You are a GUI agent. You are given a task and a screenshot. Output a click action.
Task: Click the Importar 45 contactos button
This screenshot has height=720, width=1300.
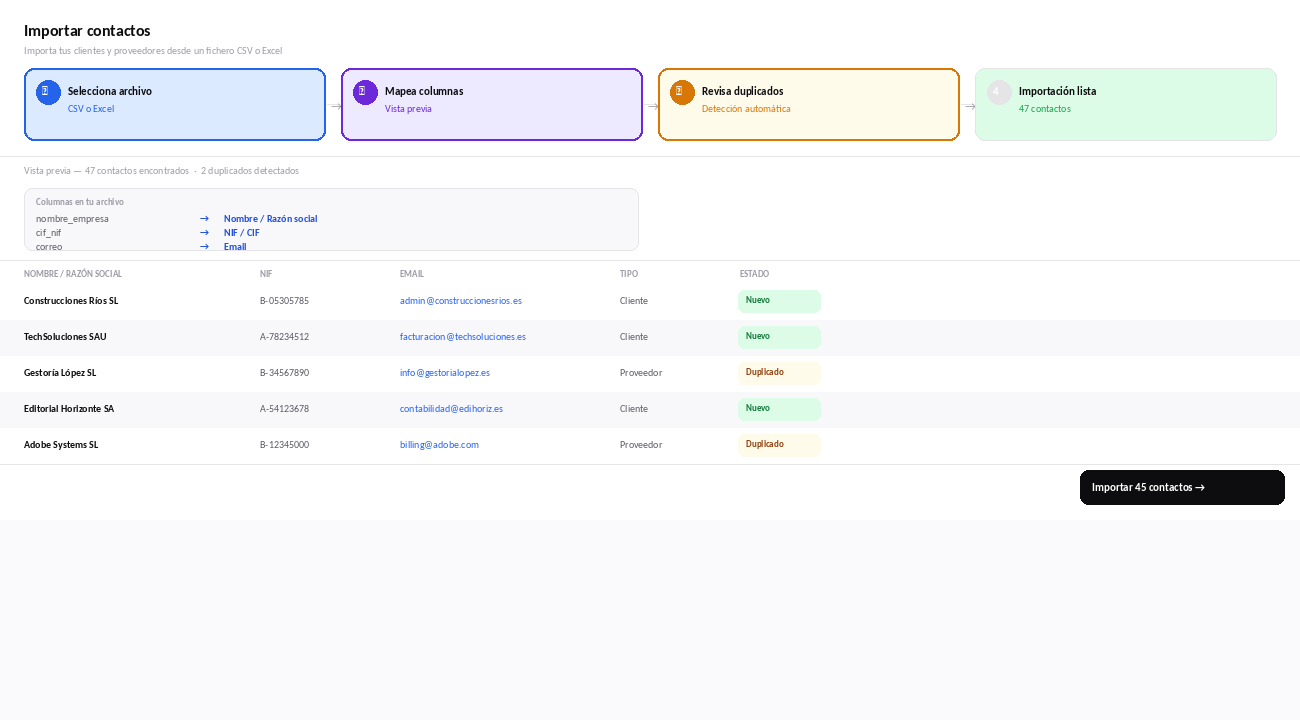pos(1182,487)
